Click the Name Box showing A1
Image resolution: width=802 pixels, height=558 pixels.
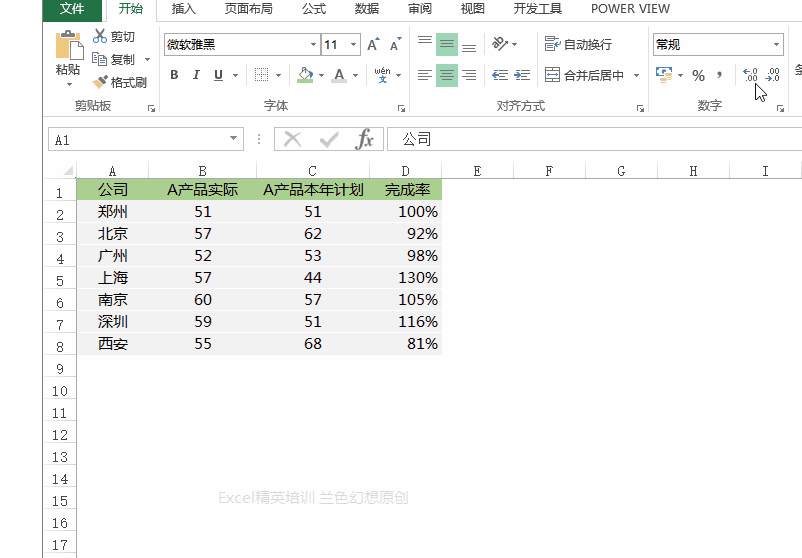pos(145,139)
